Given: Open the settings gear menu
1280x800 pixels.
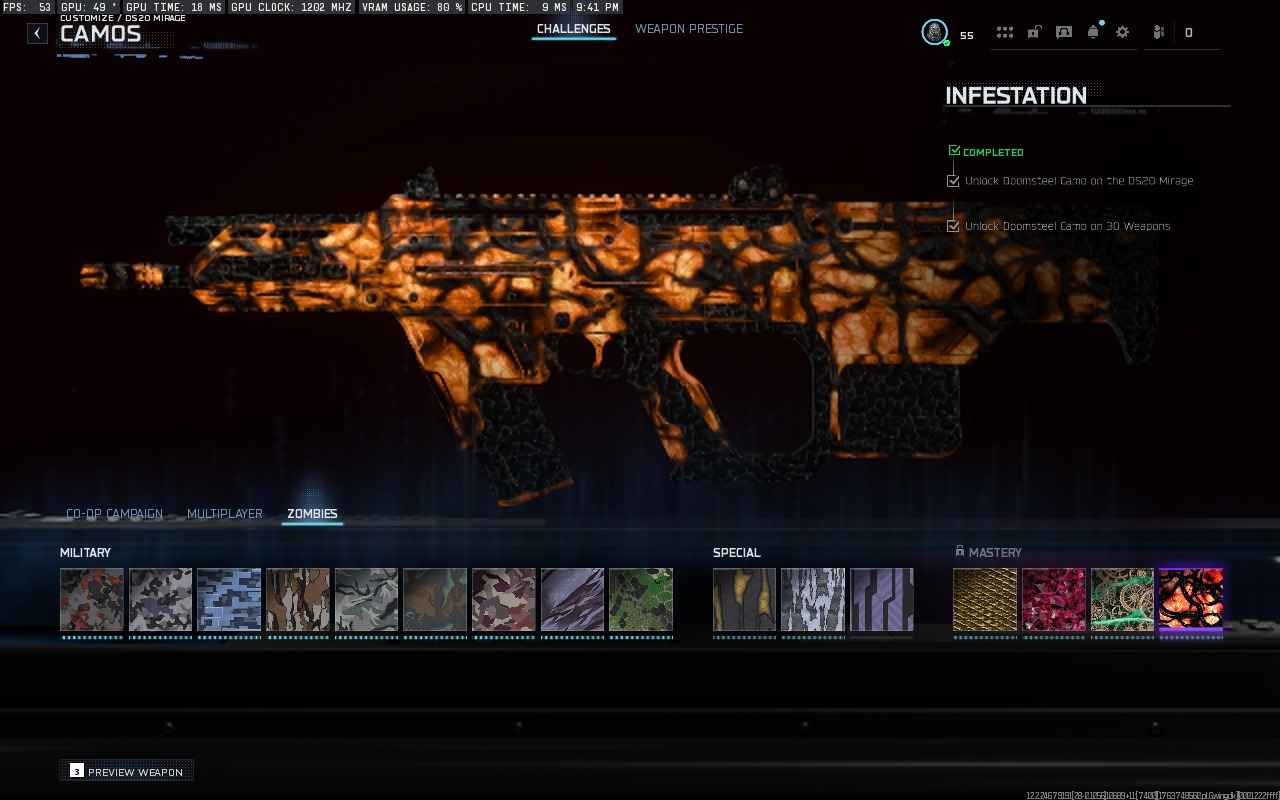Looking at the screenshot, I should [x=1122, y=32].
